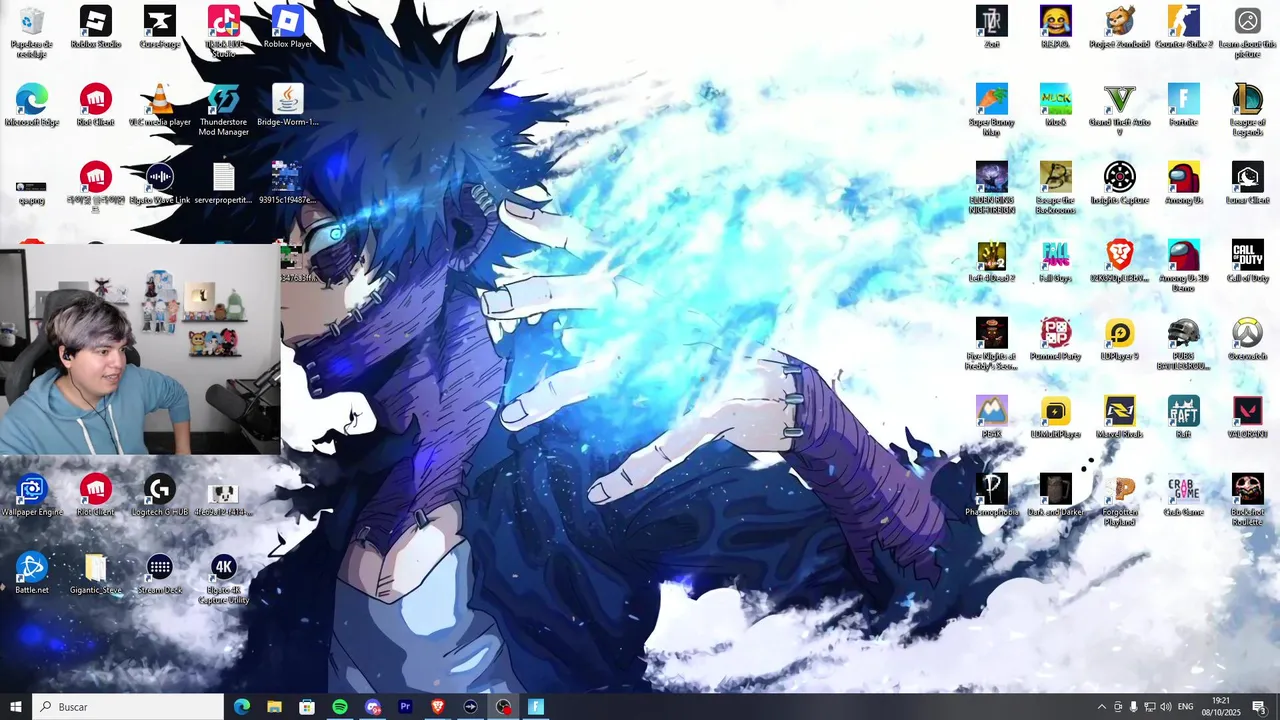Open the notification center
1280x720 pixels.
pos(1259,707)
